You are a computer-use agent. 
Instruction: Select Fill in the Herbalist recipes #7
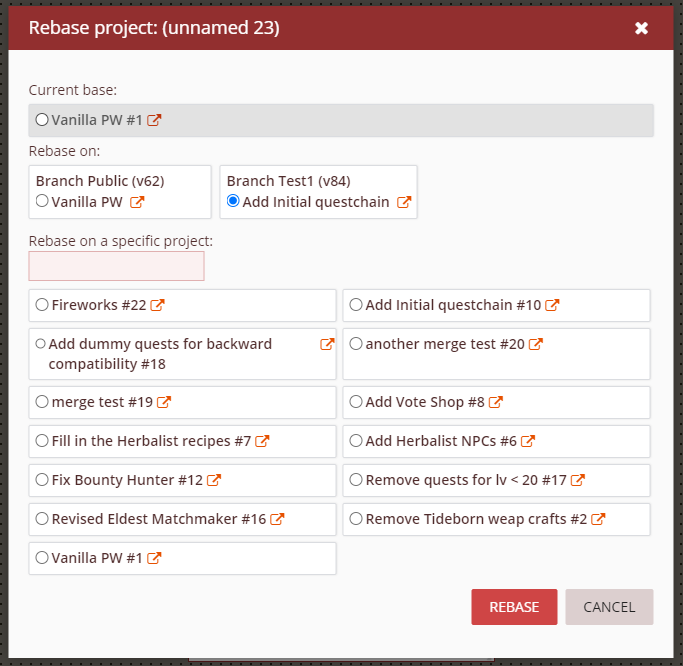(42, 441)
